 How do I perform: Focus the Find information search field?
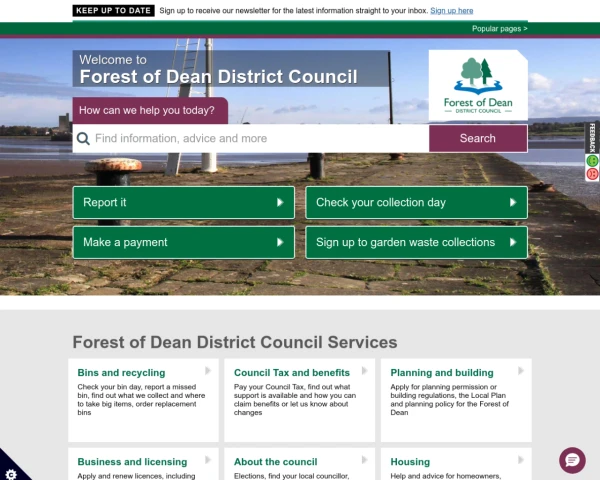pyautogui.click(x=251, y=139)
